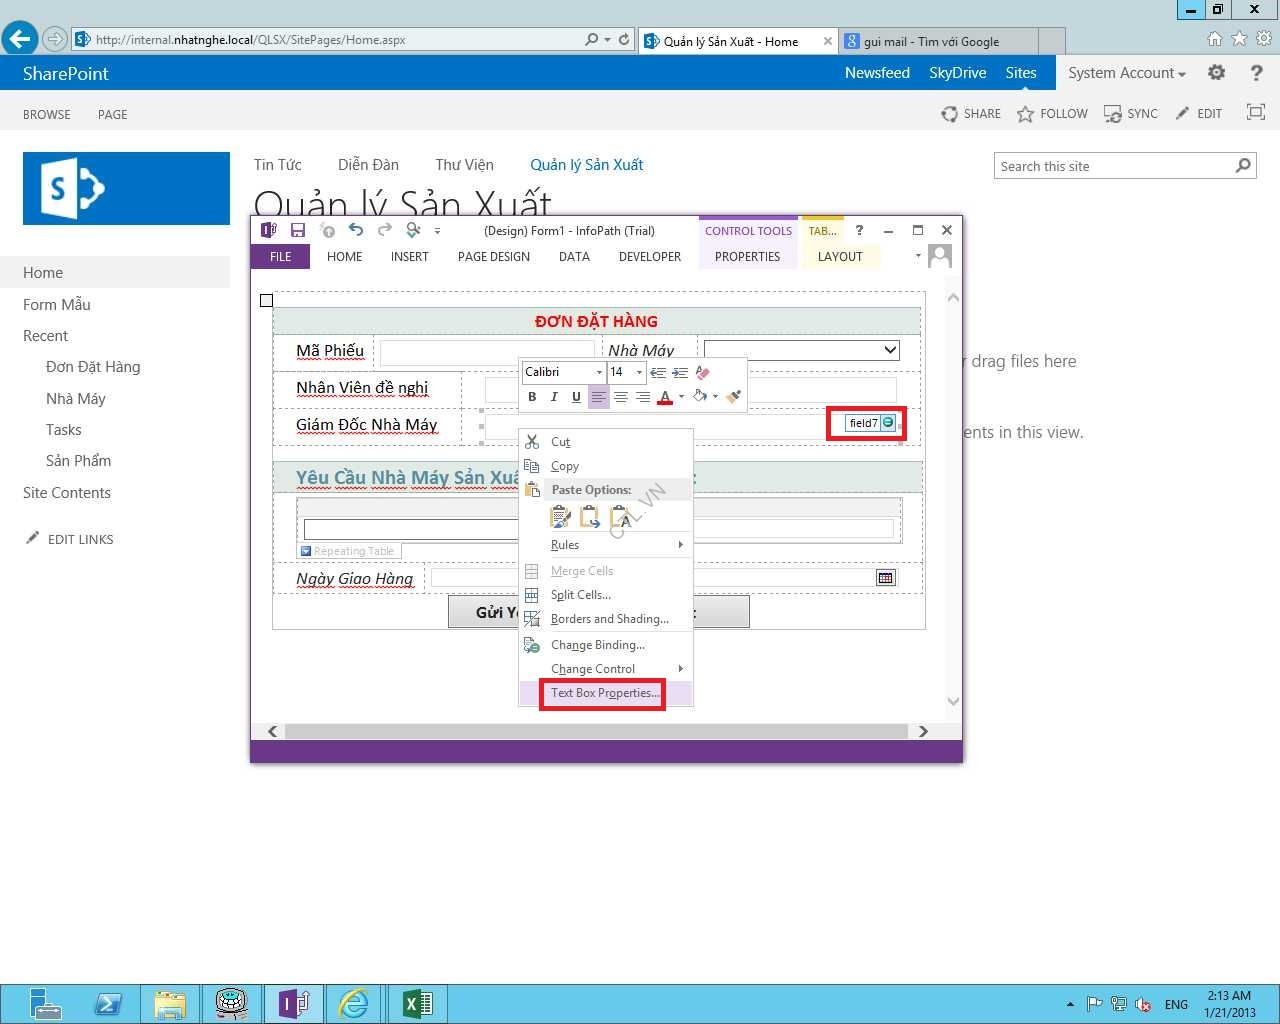The height and width of the screenshot is (1024, 1280).
Task: Toggle Italic formatting in mini toolbar
Action: 554,397
